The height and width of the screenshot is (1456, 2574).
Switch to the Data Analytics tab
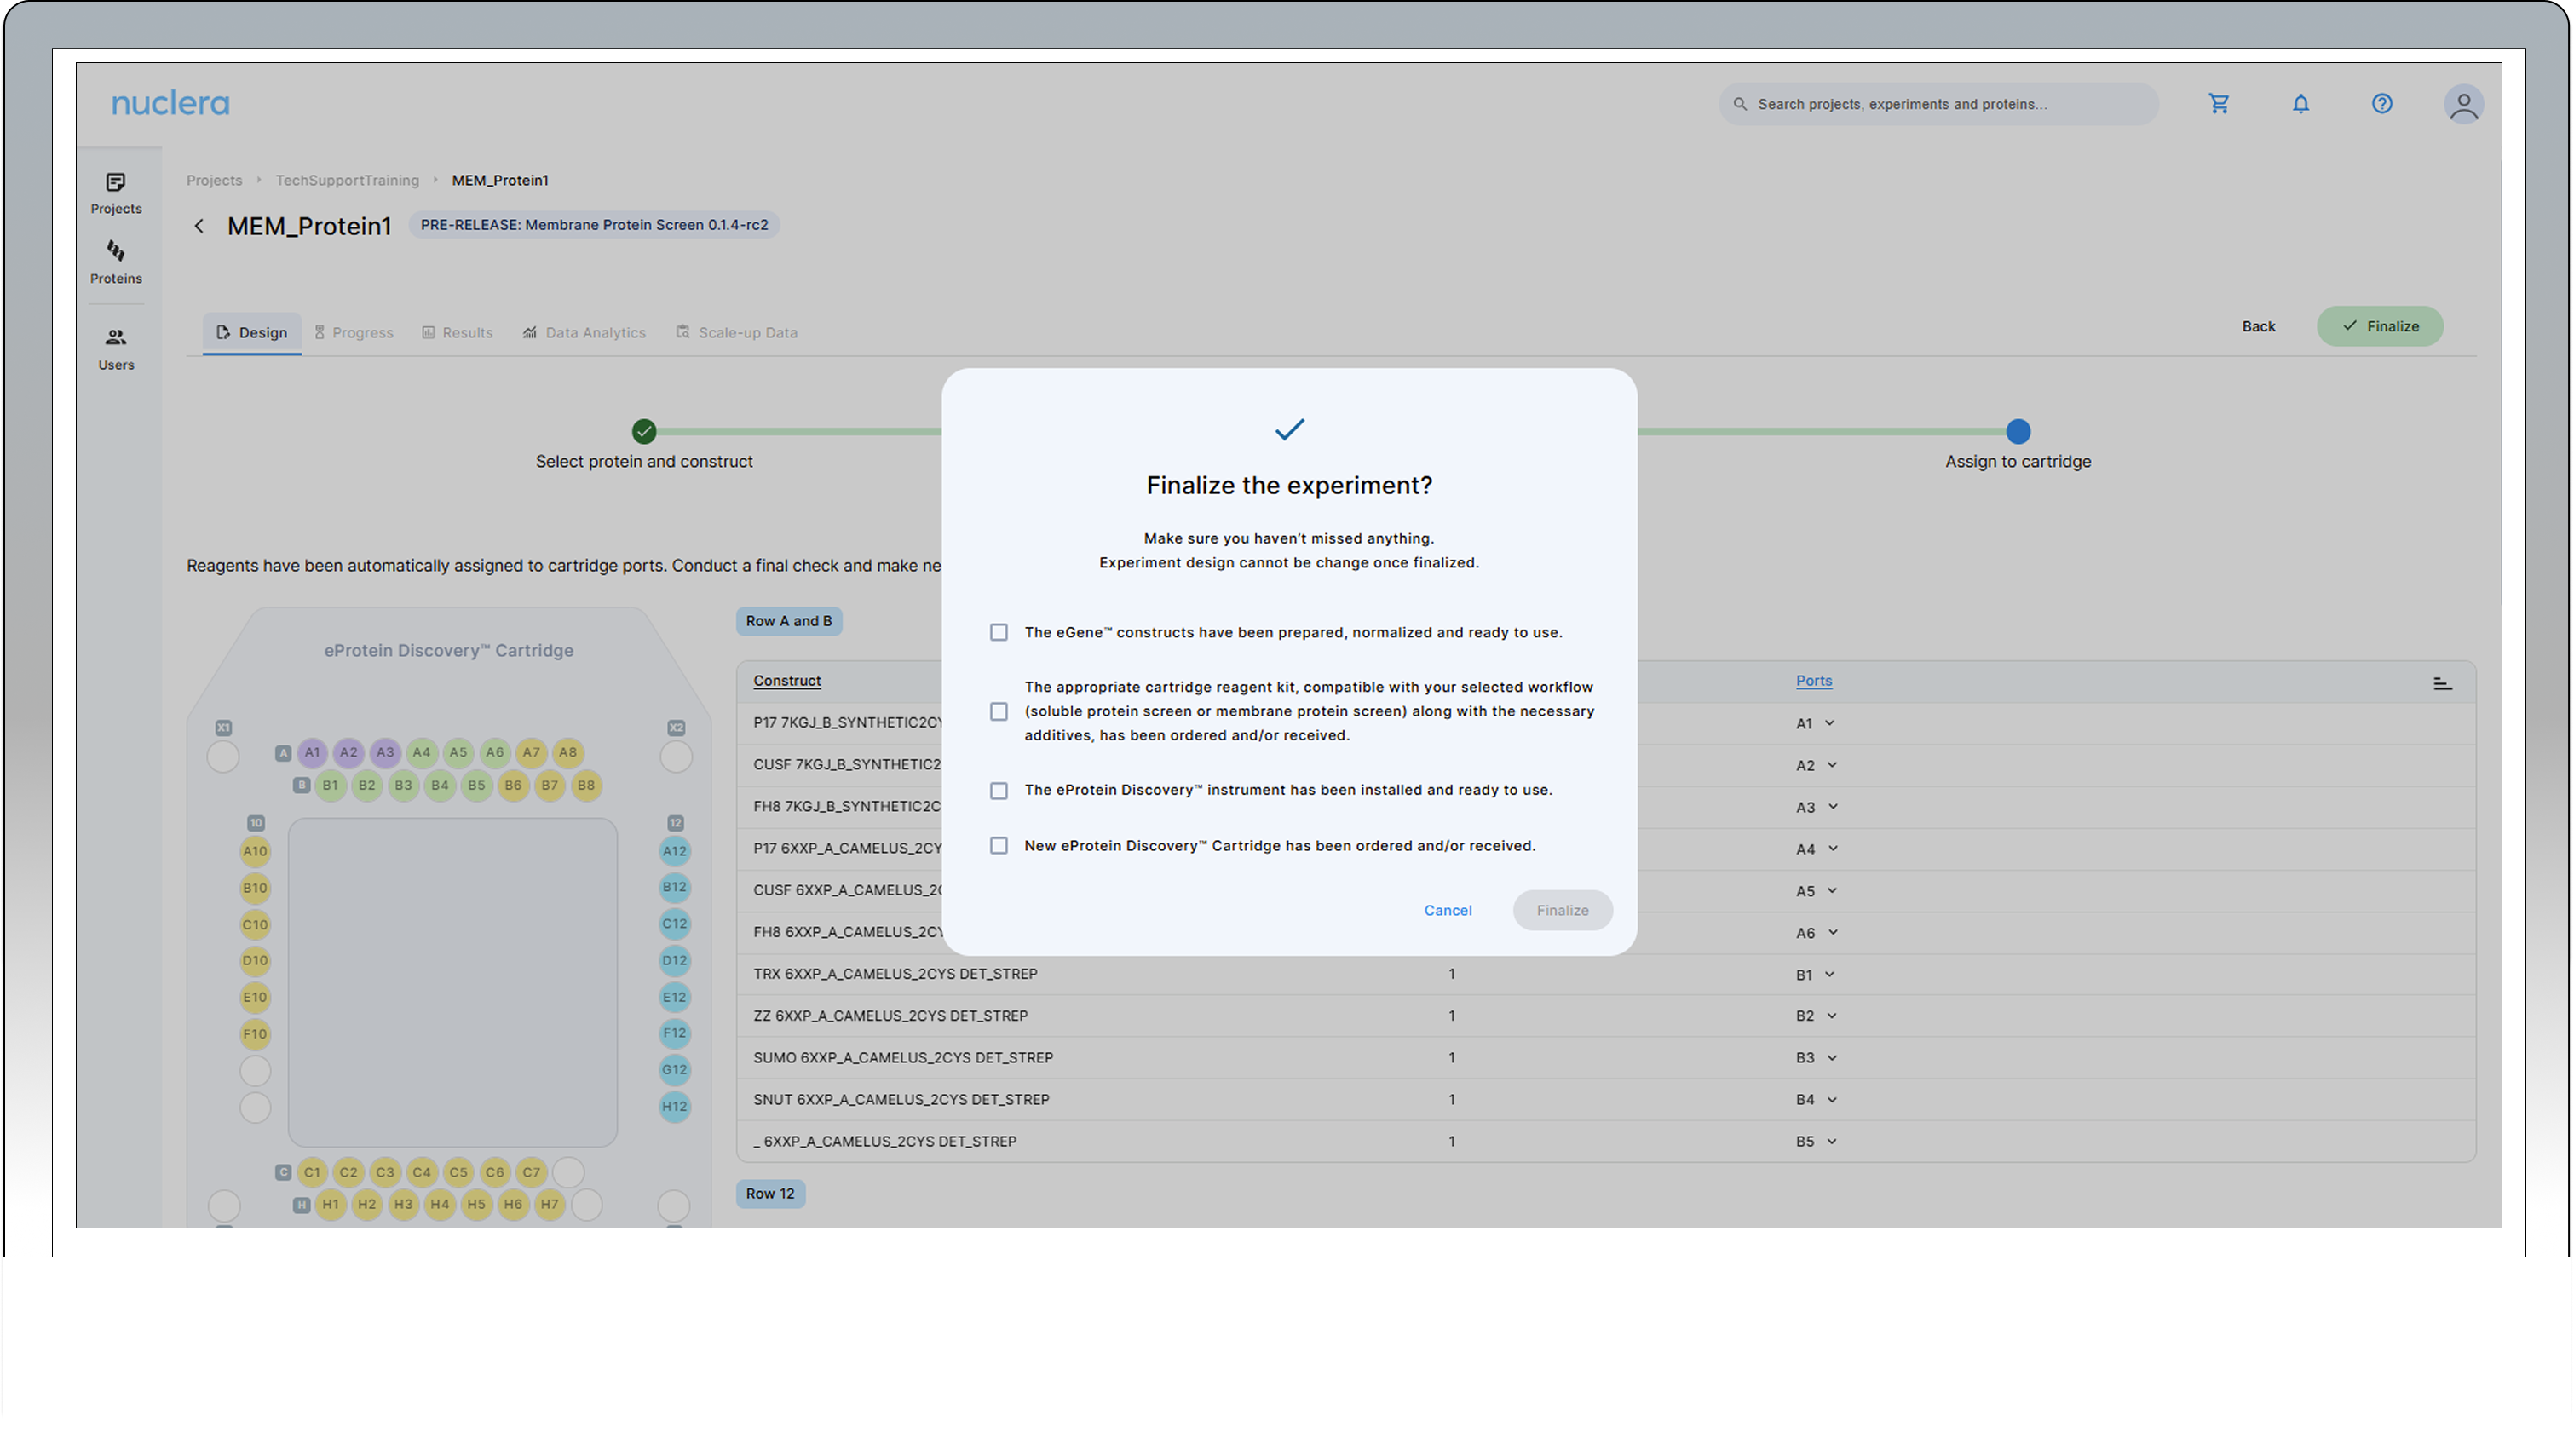tap(584, 332)
